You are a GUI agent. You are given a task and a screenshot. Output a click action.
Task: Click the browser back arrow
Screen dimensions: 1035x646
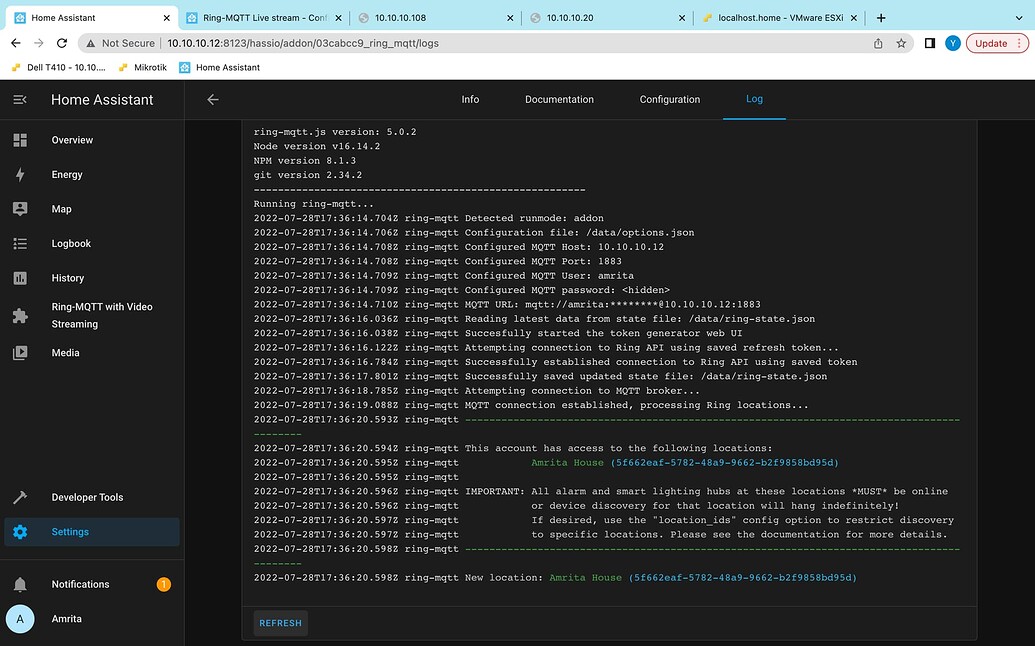16,43
